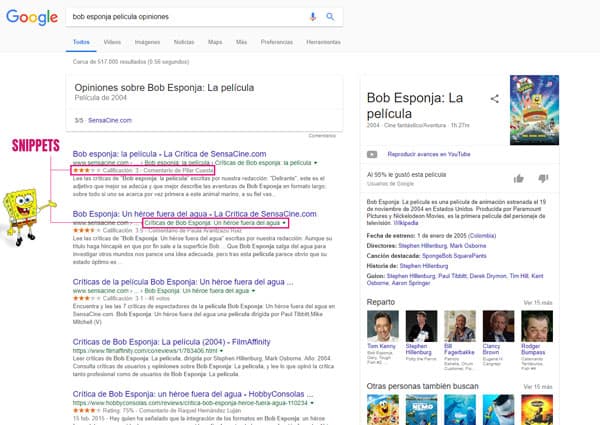Switch to the Videos tab
600x425 pixels.
[112, 42]
